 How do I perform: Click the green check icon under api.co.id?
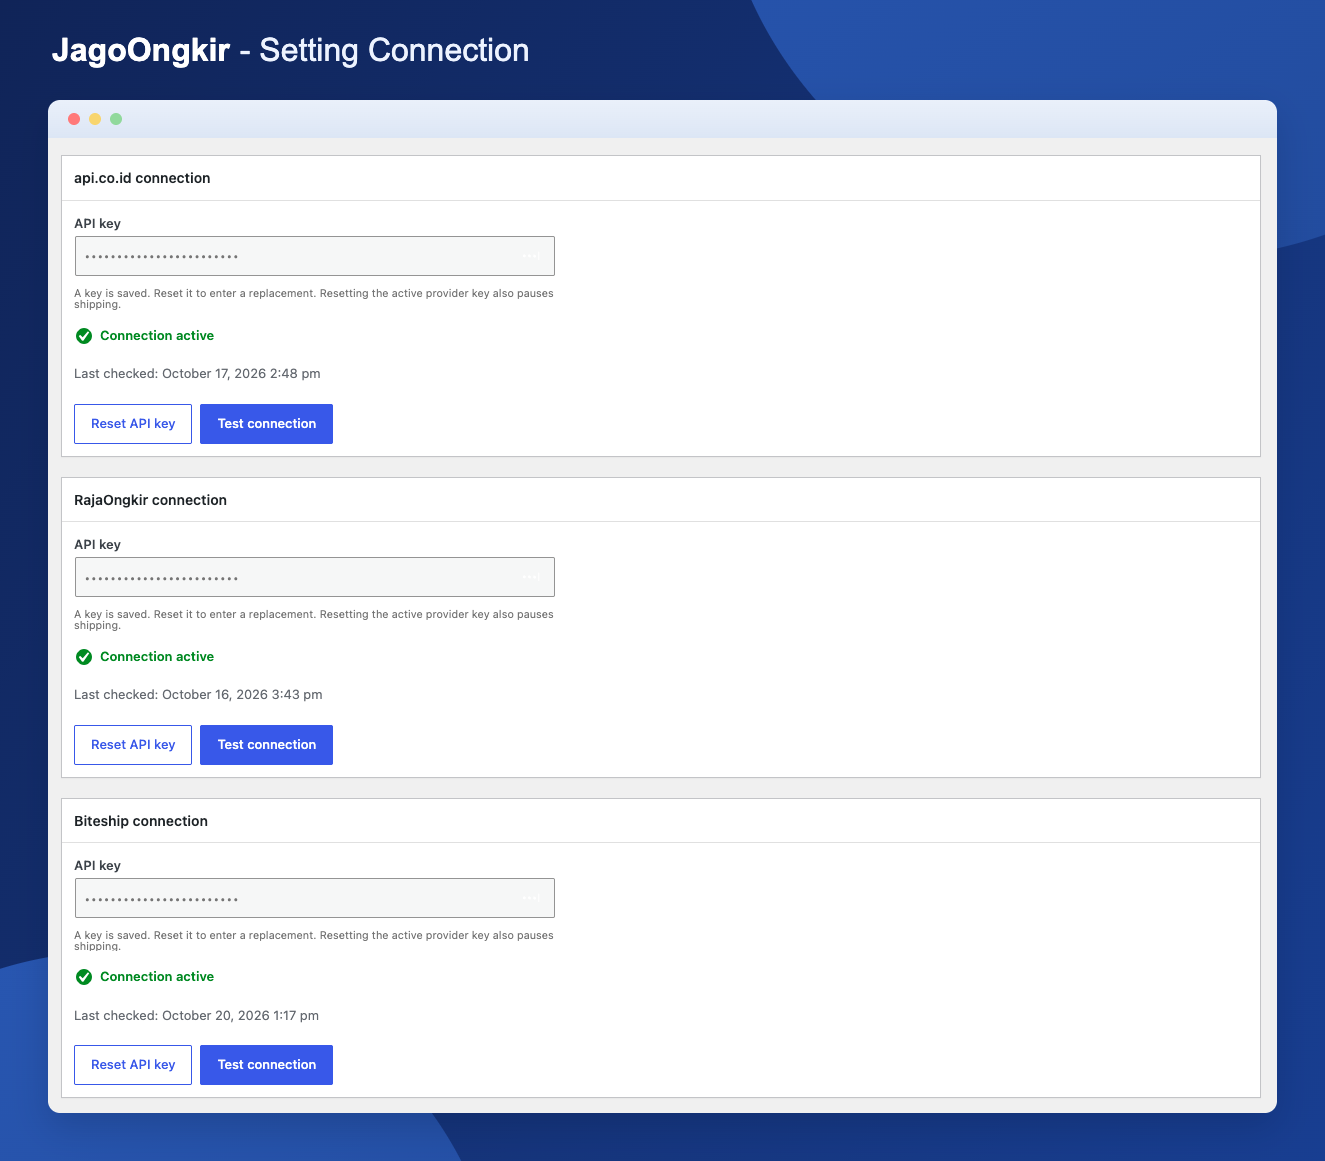[x=84, y=336]
